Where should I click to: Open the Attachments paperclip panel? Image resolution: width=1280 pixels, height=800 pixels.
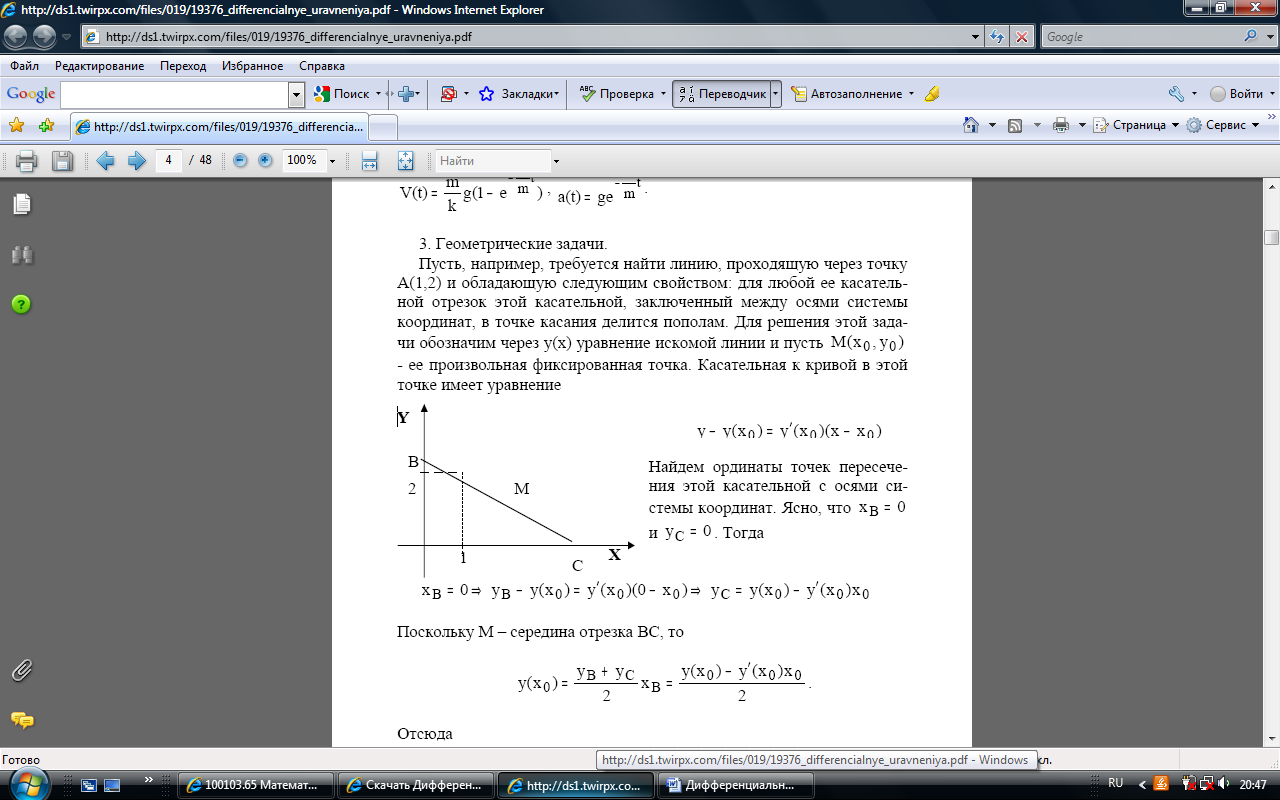(x=22, y=671)
